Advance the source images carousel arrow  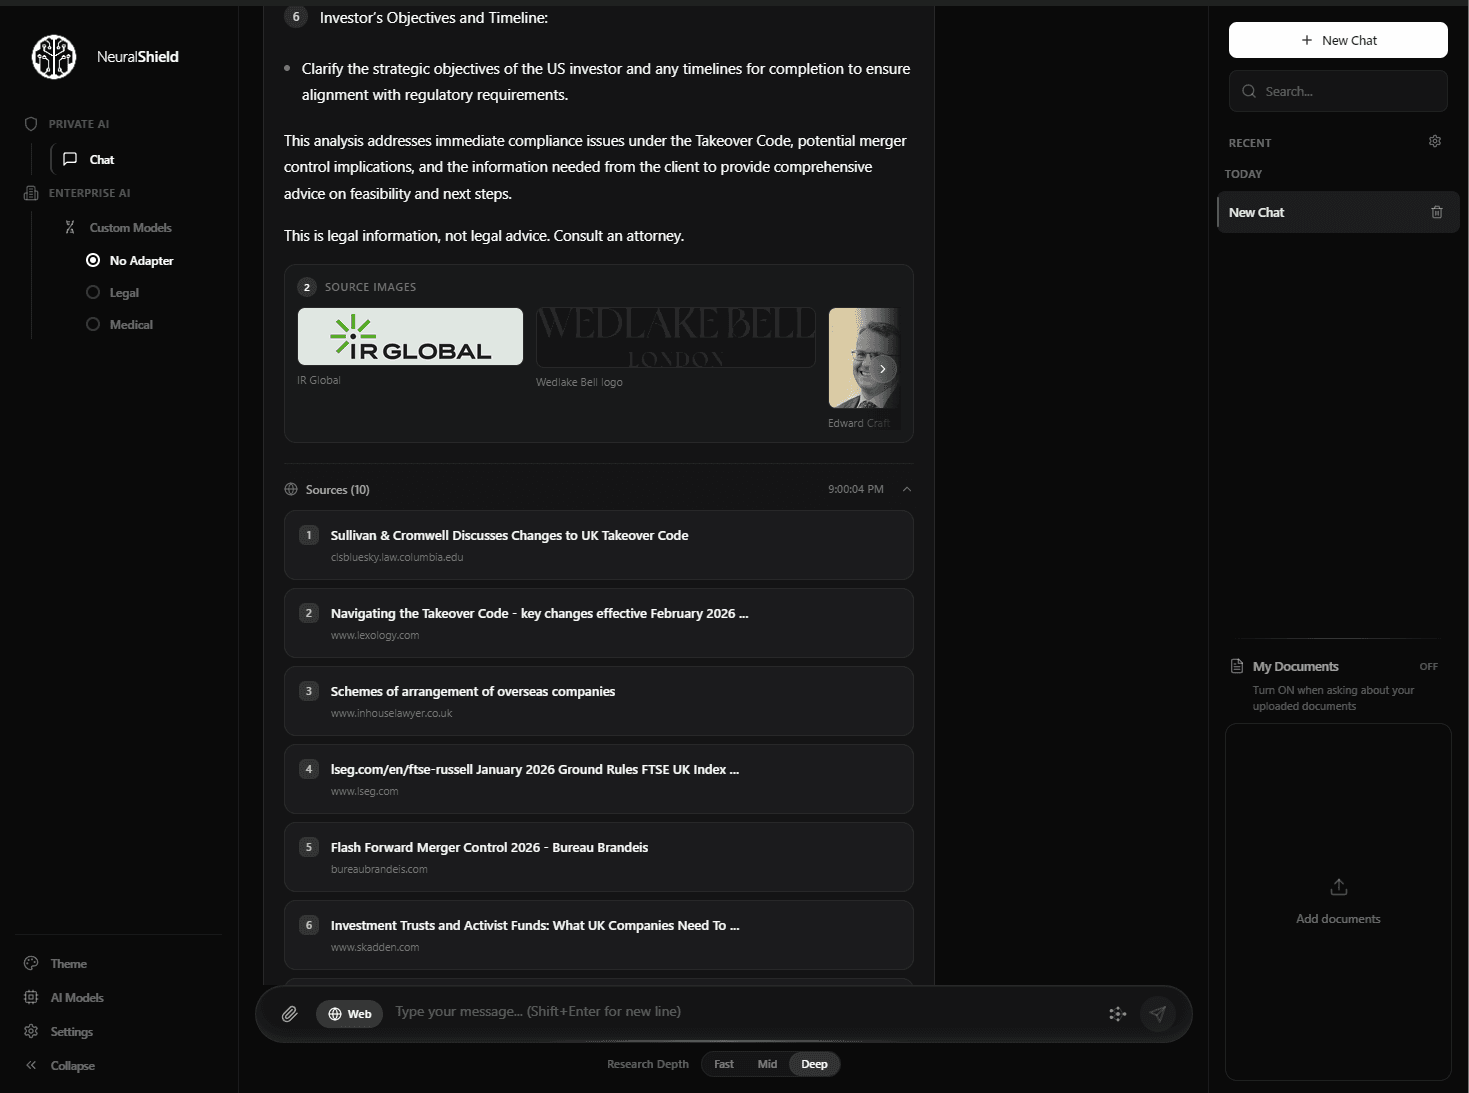[882, 368]
